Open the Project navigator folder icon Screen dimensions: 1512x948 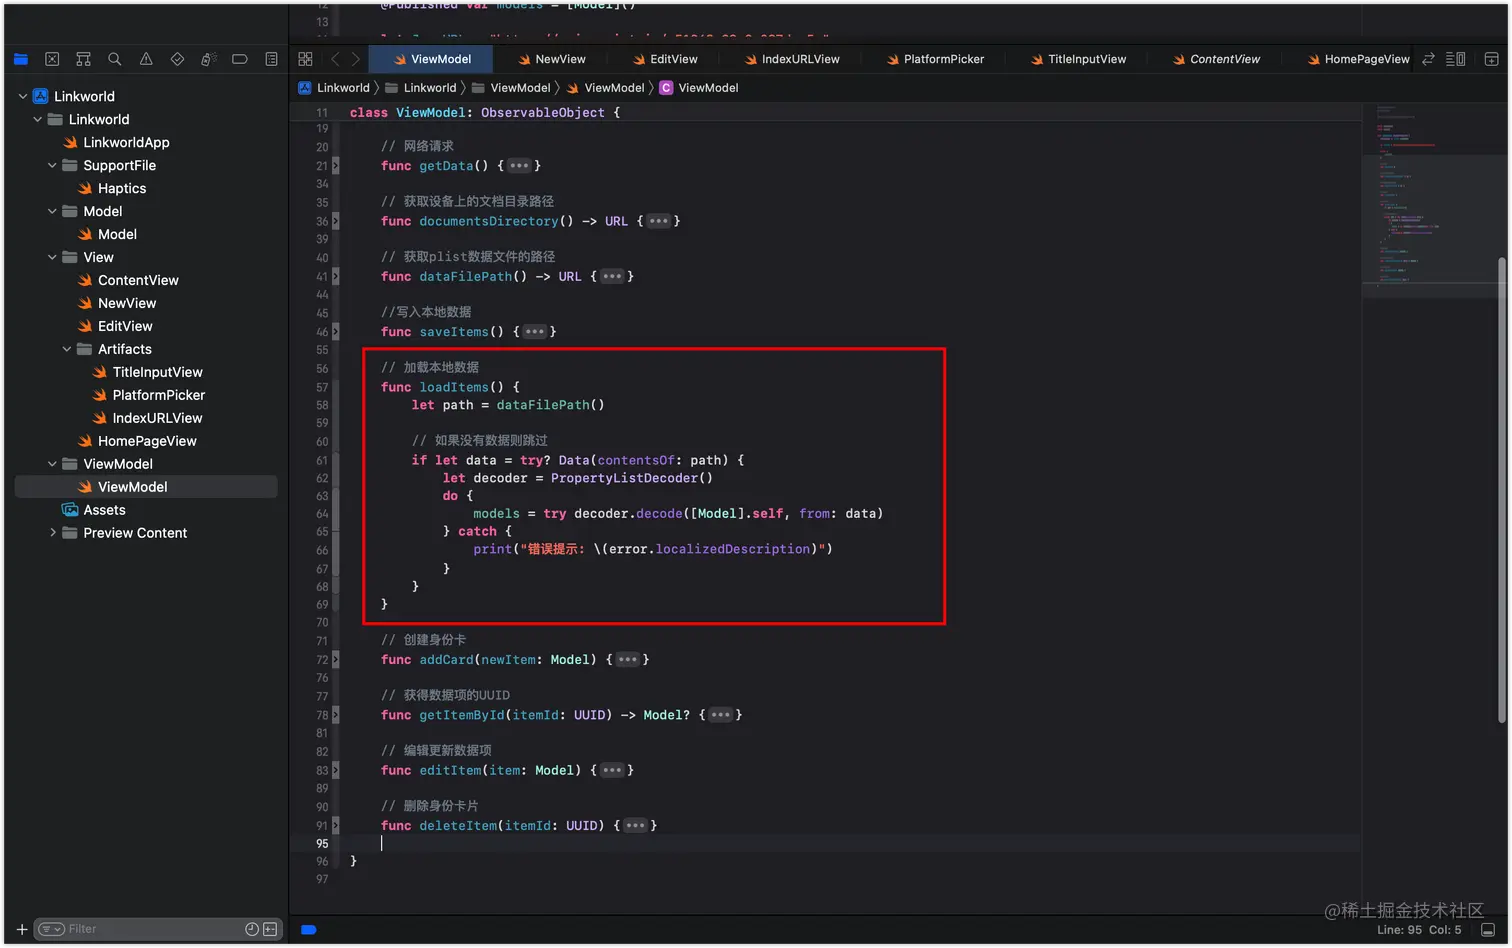21,59
